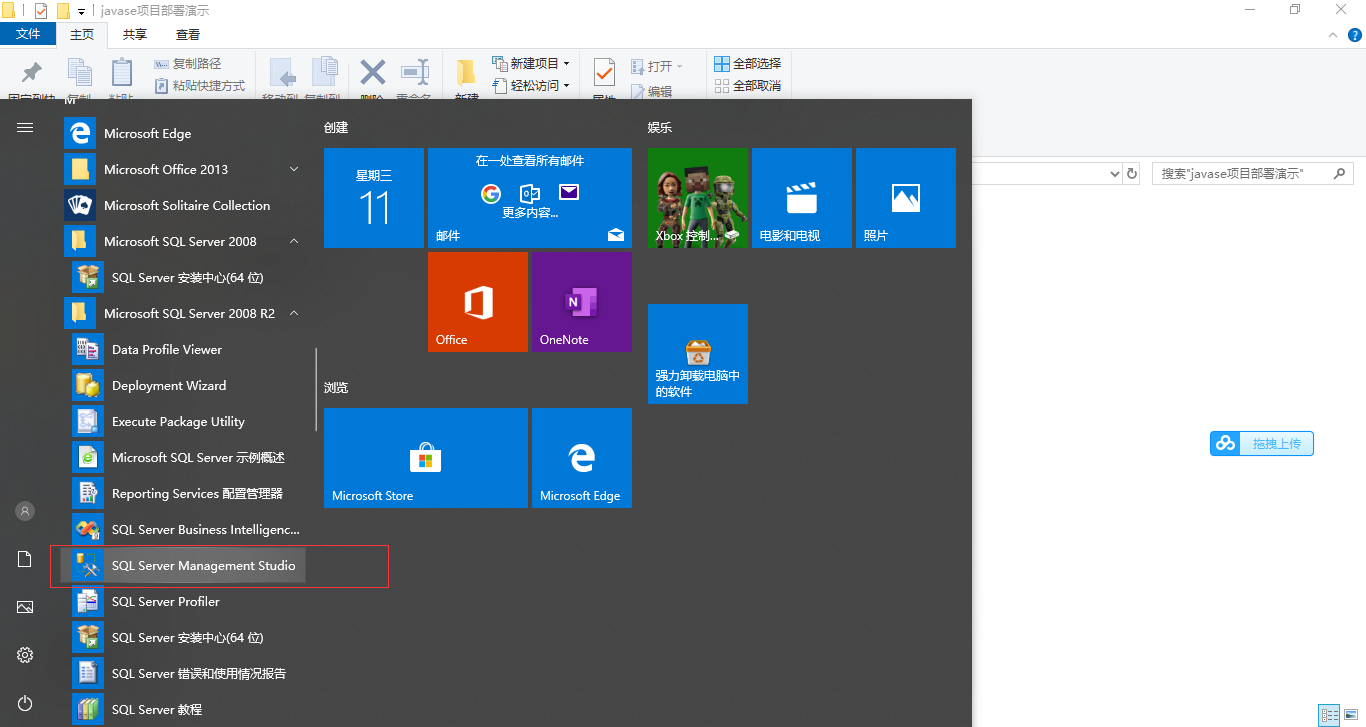Click 全部选择 in the ribbon
Screen dimensions: 1366x727
click(747, 63)
